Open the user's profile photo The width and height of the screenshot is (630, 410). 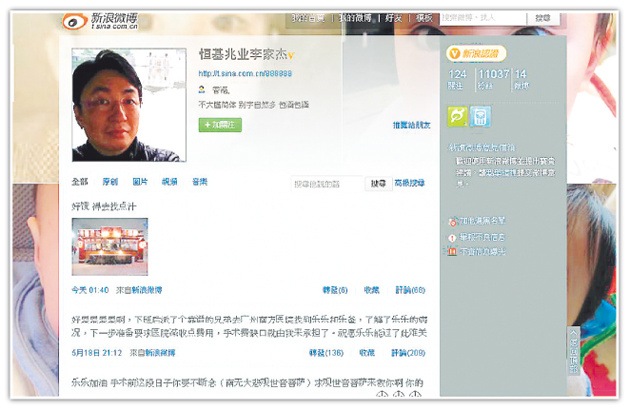point(129,105)
